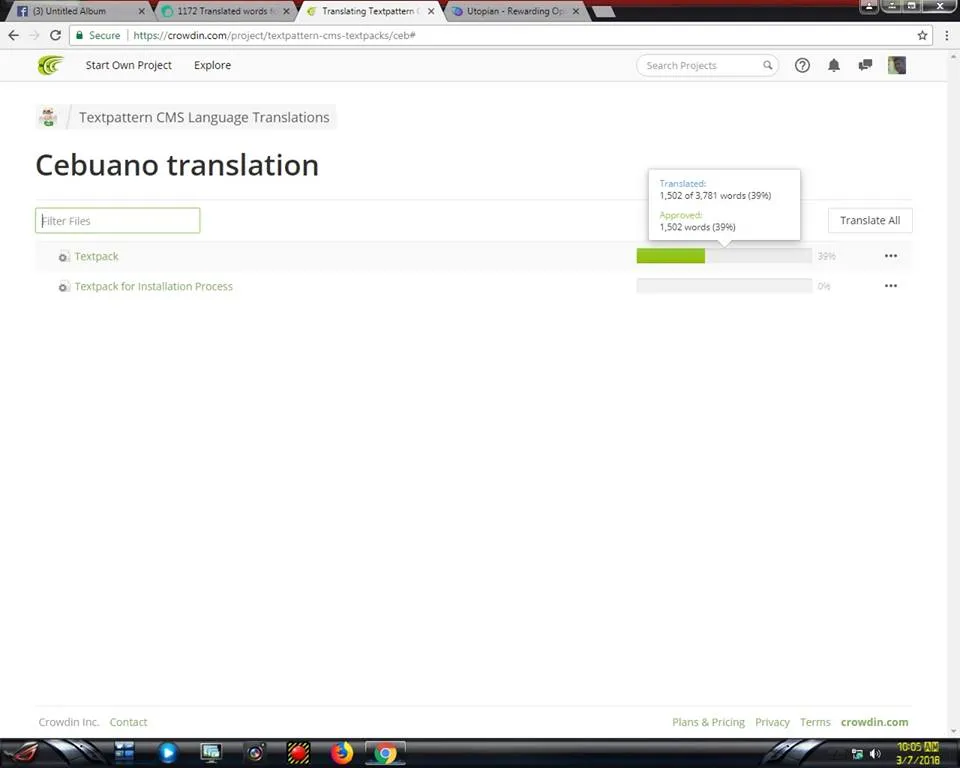The image size is (960, 768).
Task: Open the red striped taskbar app icon
Action: pyautogui.click(x=298, y=753)
